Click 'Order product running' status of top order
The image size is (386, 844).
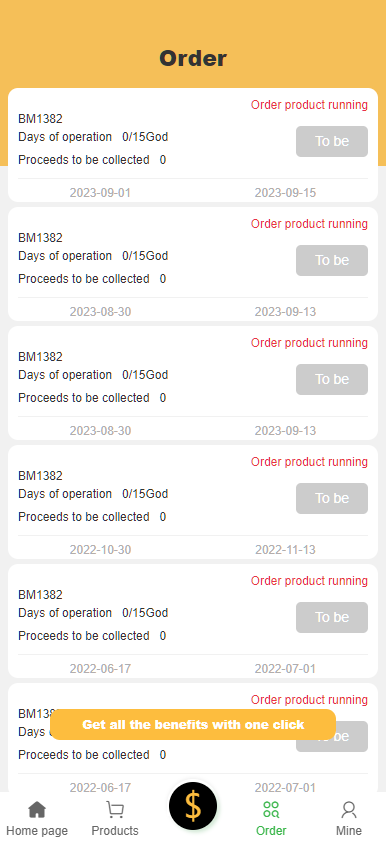tap(309, 105)
